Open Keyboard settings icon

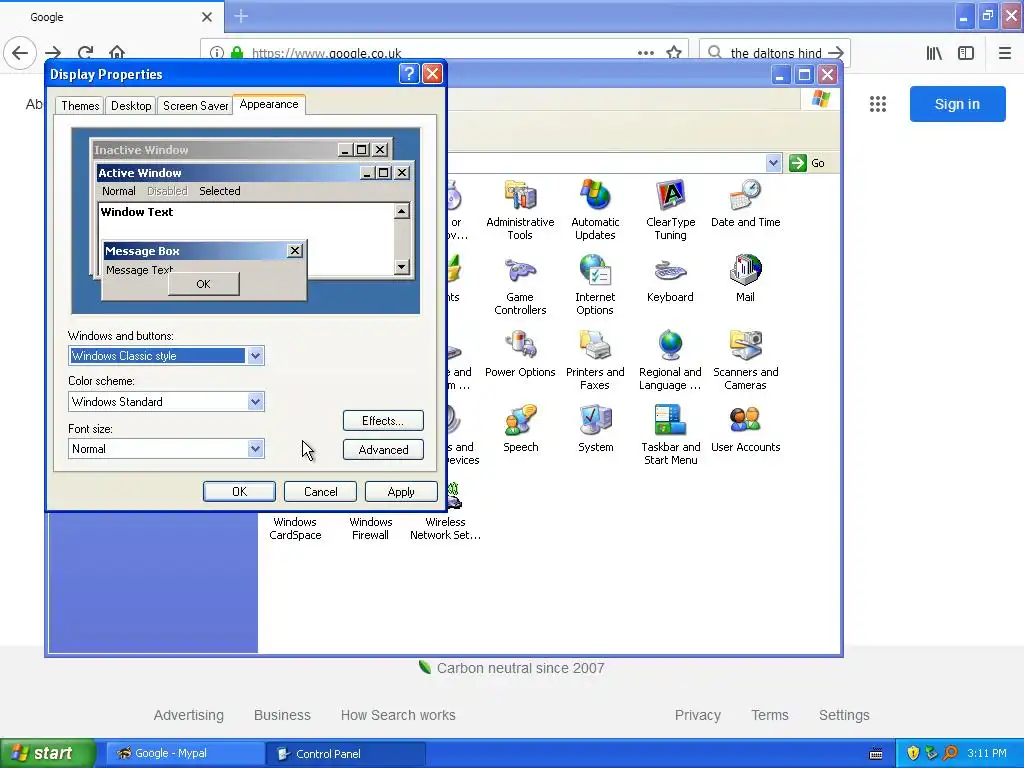(x=670, y=279)
